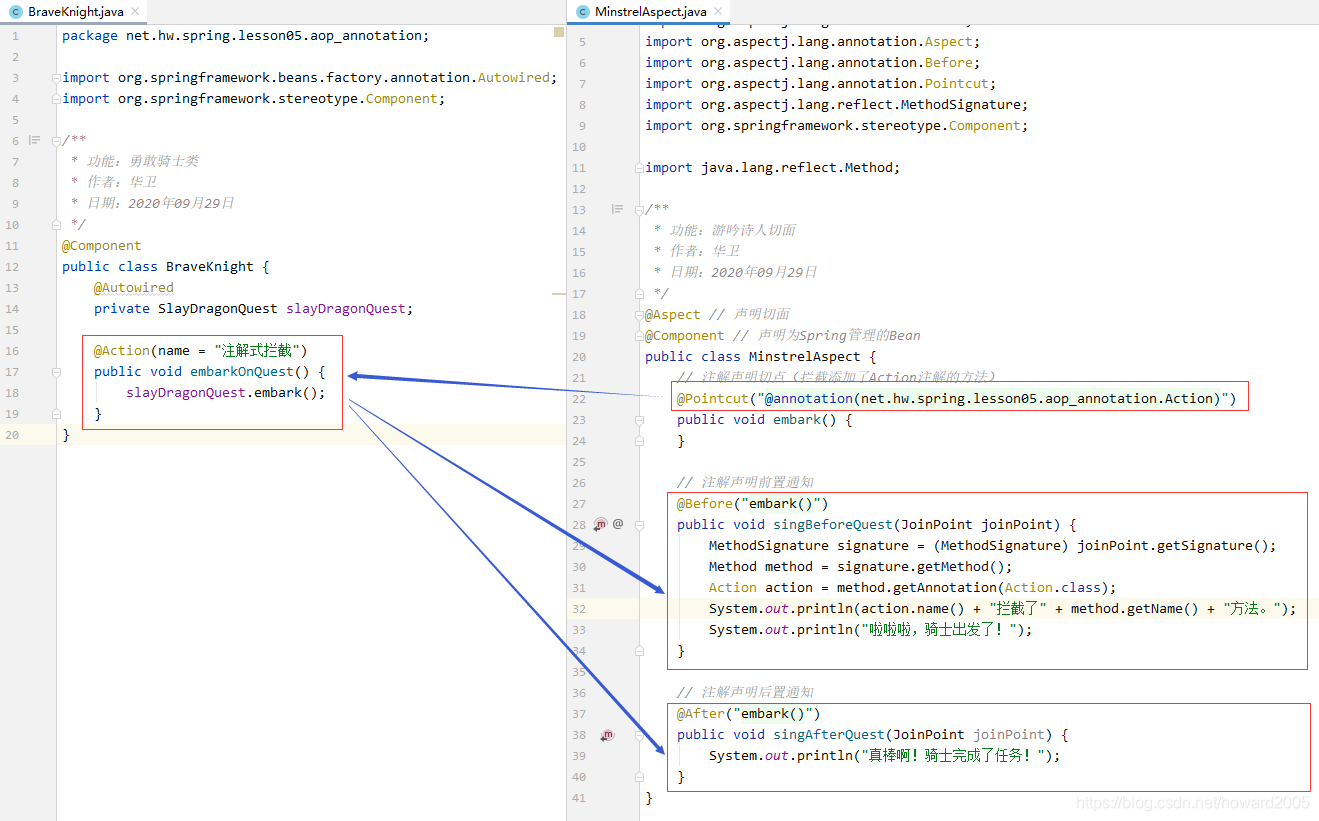
Task: Toggle rendered doc view icon in BraveKnight line 6
Action: coord(35,140)
